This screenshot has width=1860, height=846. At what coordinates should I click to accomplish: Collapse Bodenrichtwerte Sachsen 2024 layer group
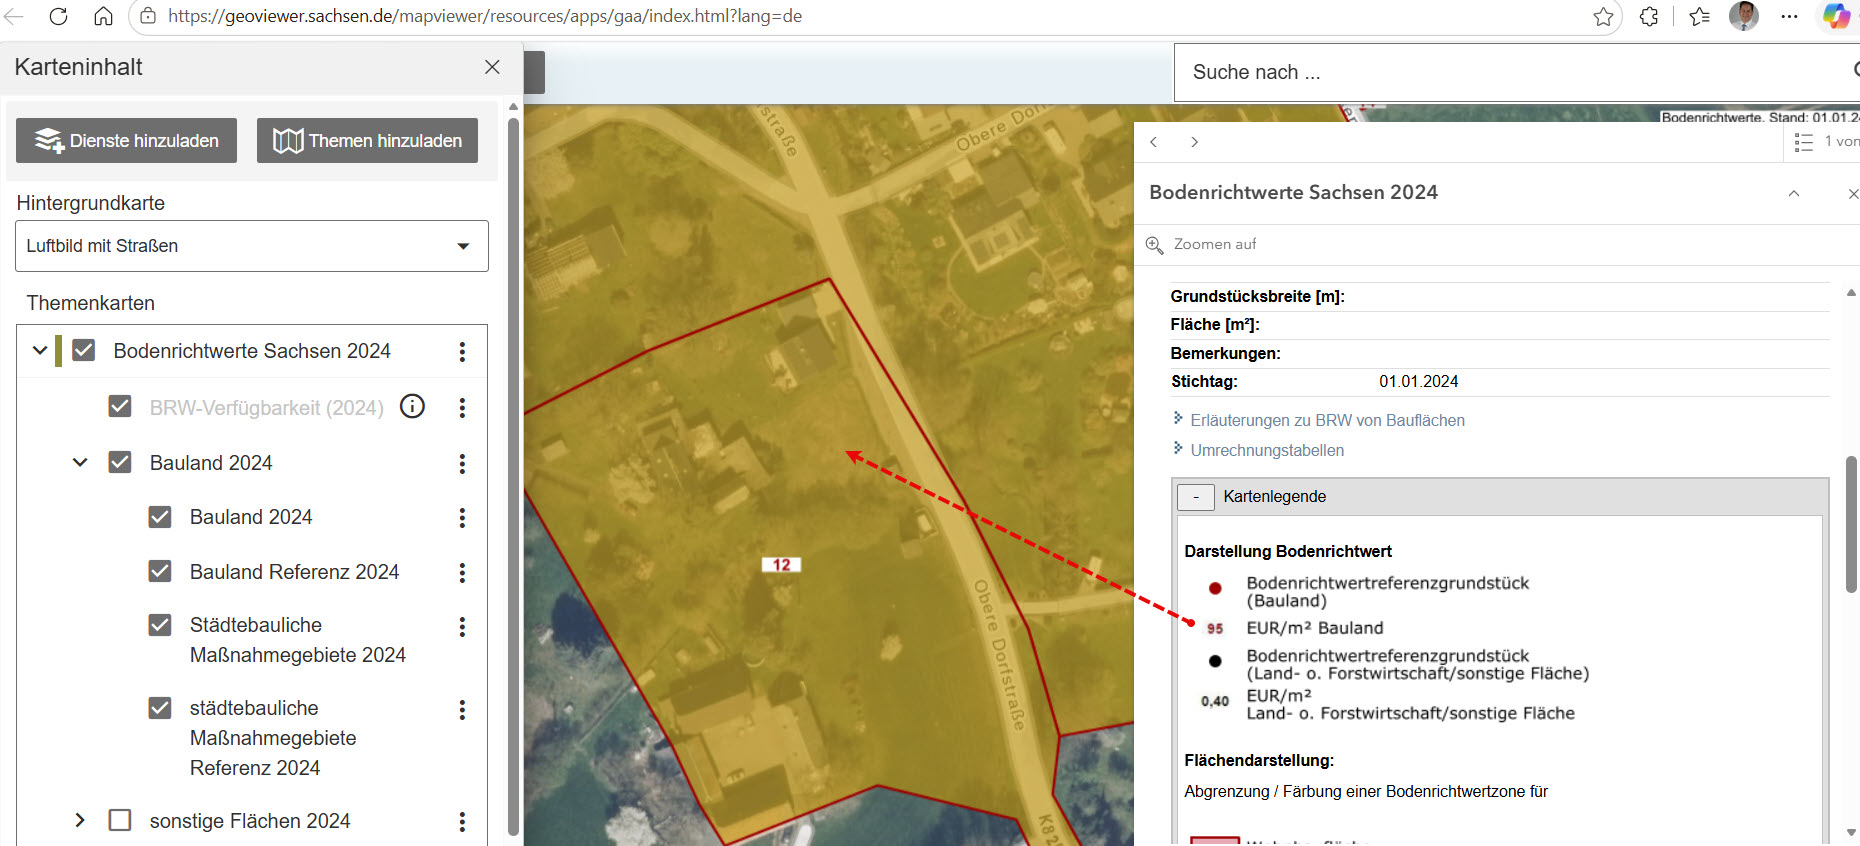(40, 351)
